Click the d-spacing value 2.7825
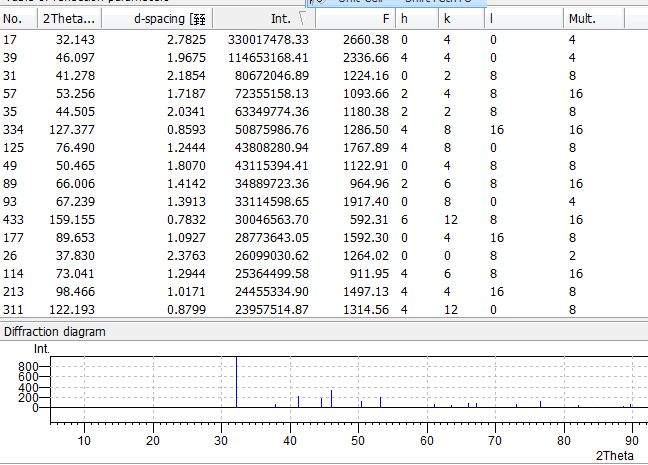648x465 pixels. coord(186,40)
